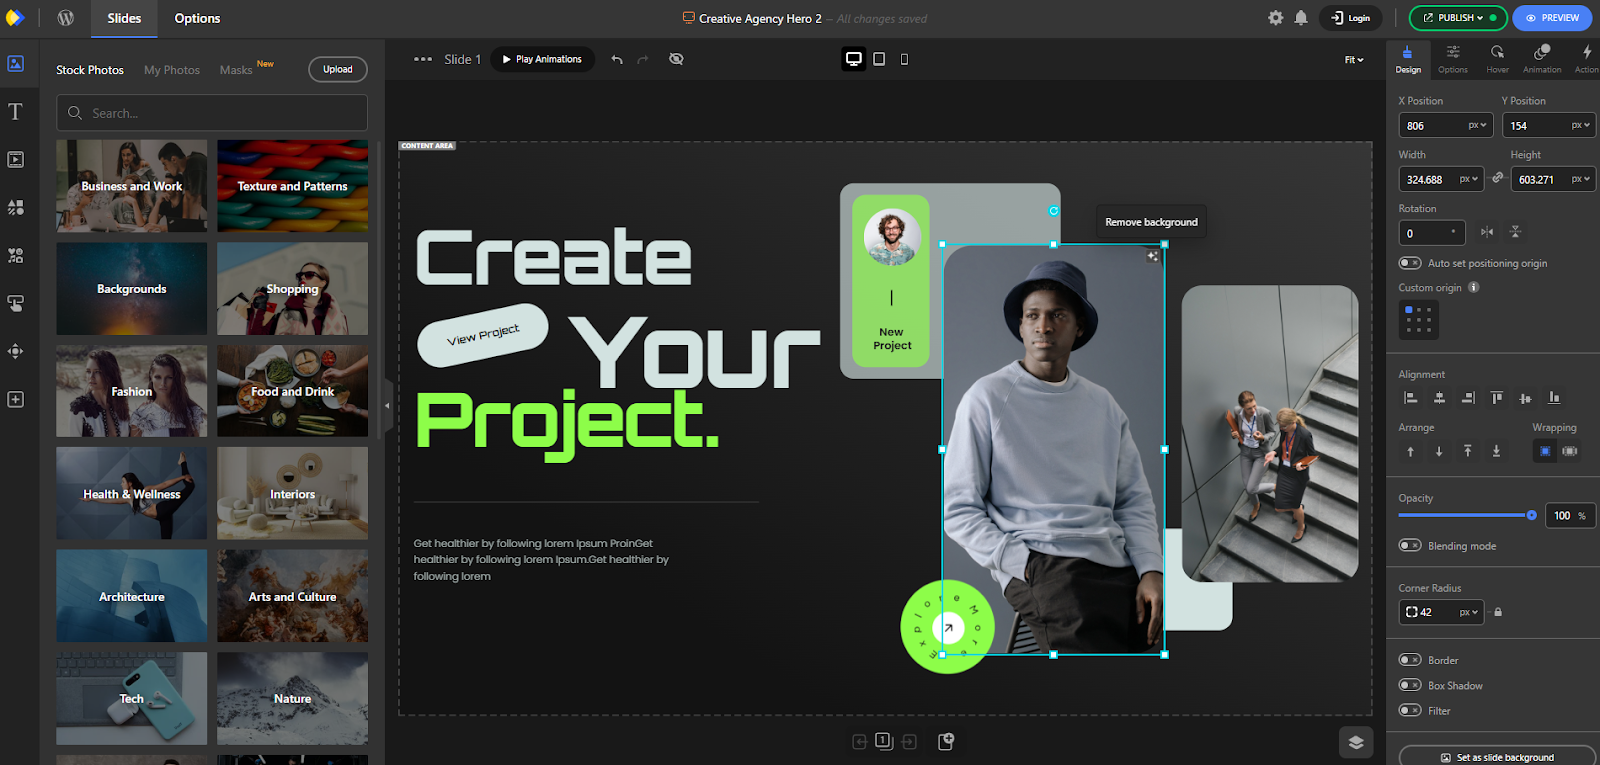
Task: Switch to tablet device view
Action: [879, 59]
